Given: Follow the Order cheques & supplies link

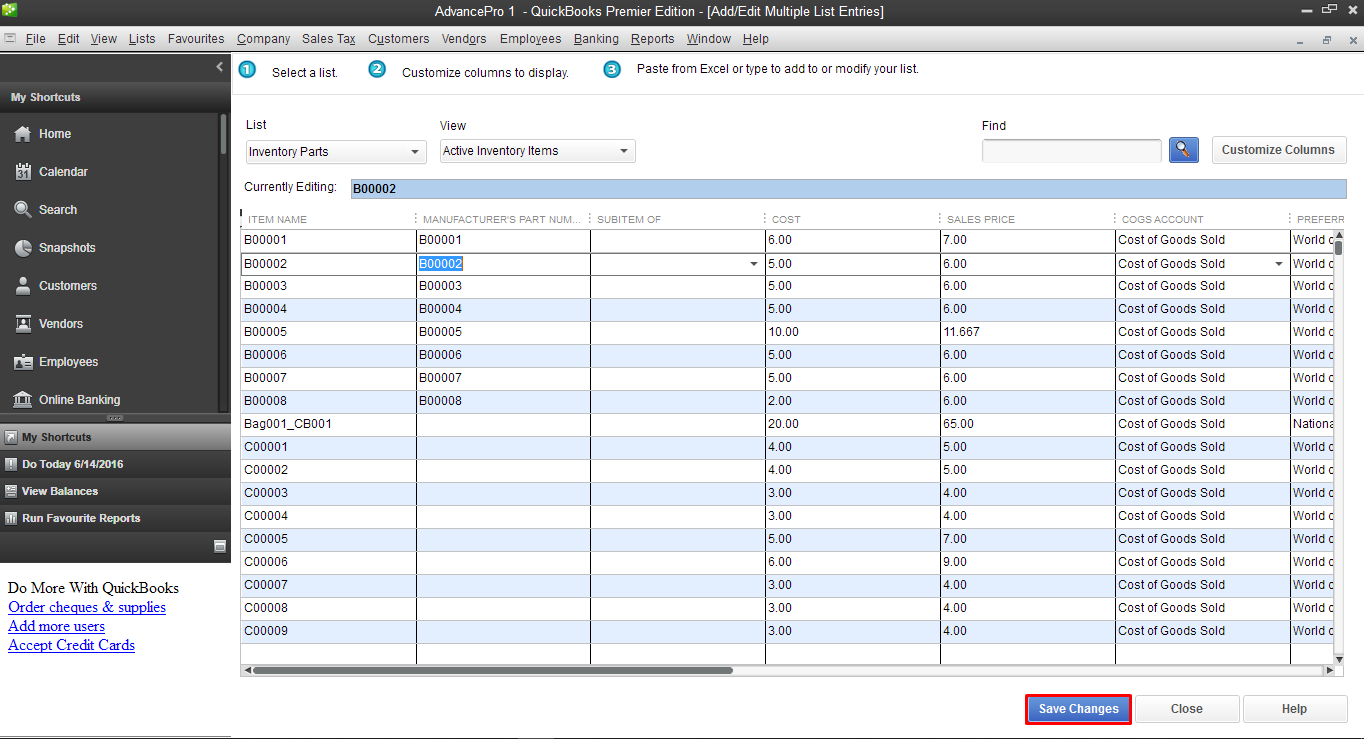Looking at the screenshot, I should [87, 607].
